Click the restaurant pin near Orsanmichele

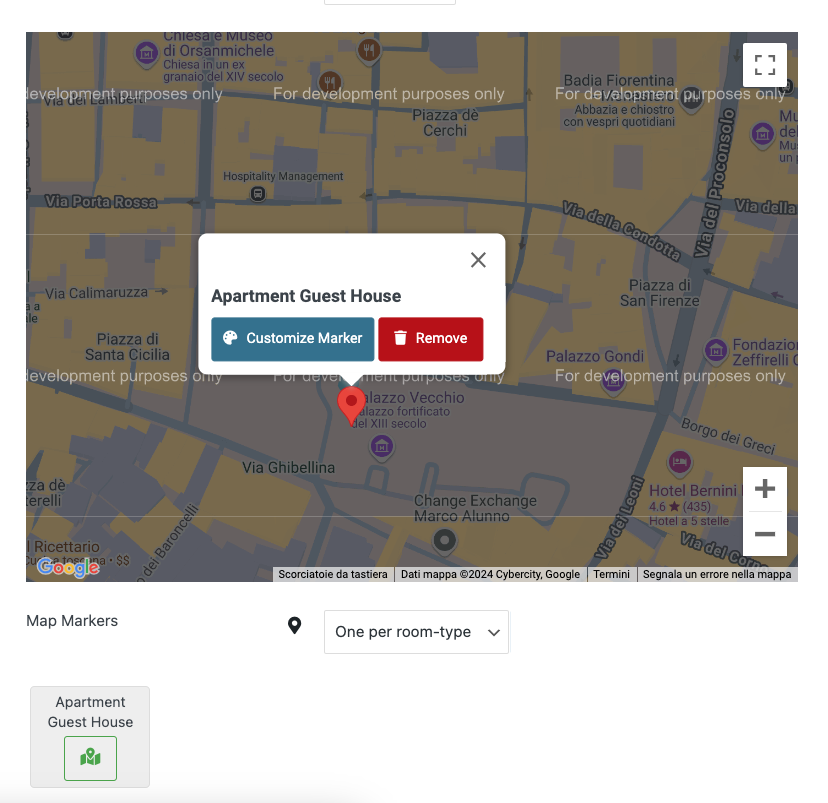pos(330,83)
